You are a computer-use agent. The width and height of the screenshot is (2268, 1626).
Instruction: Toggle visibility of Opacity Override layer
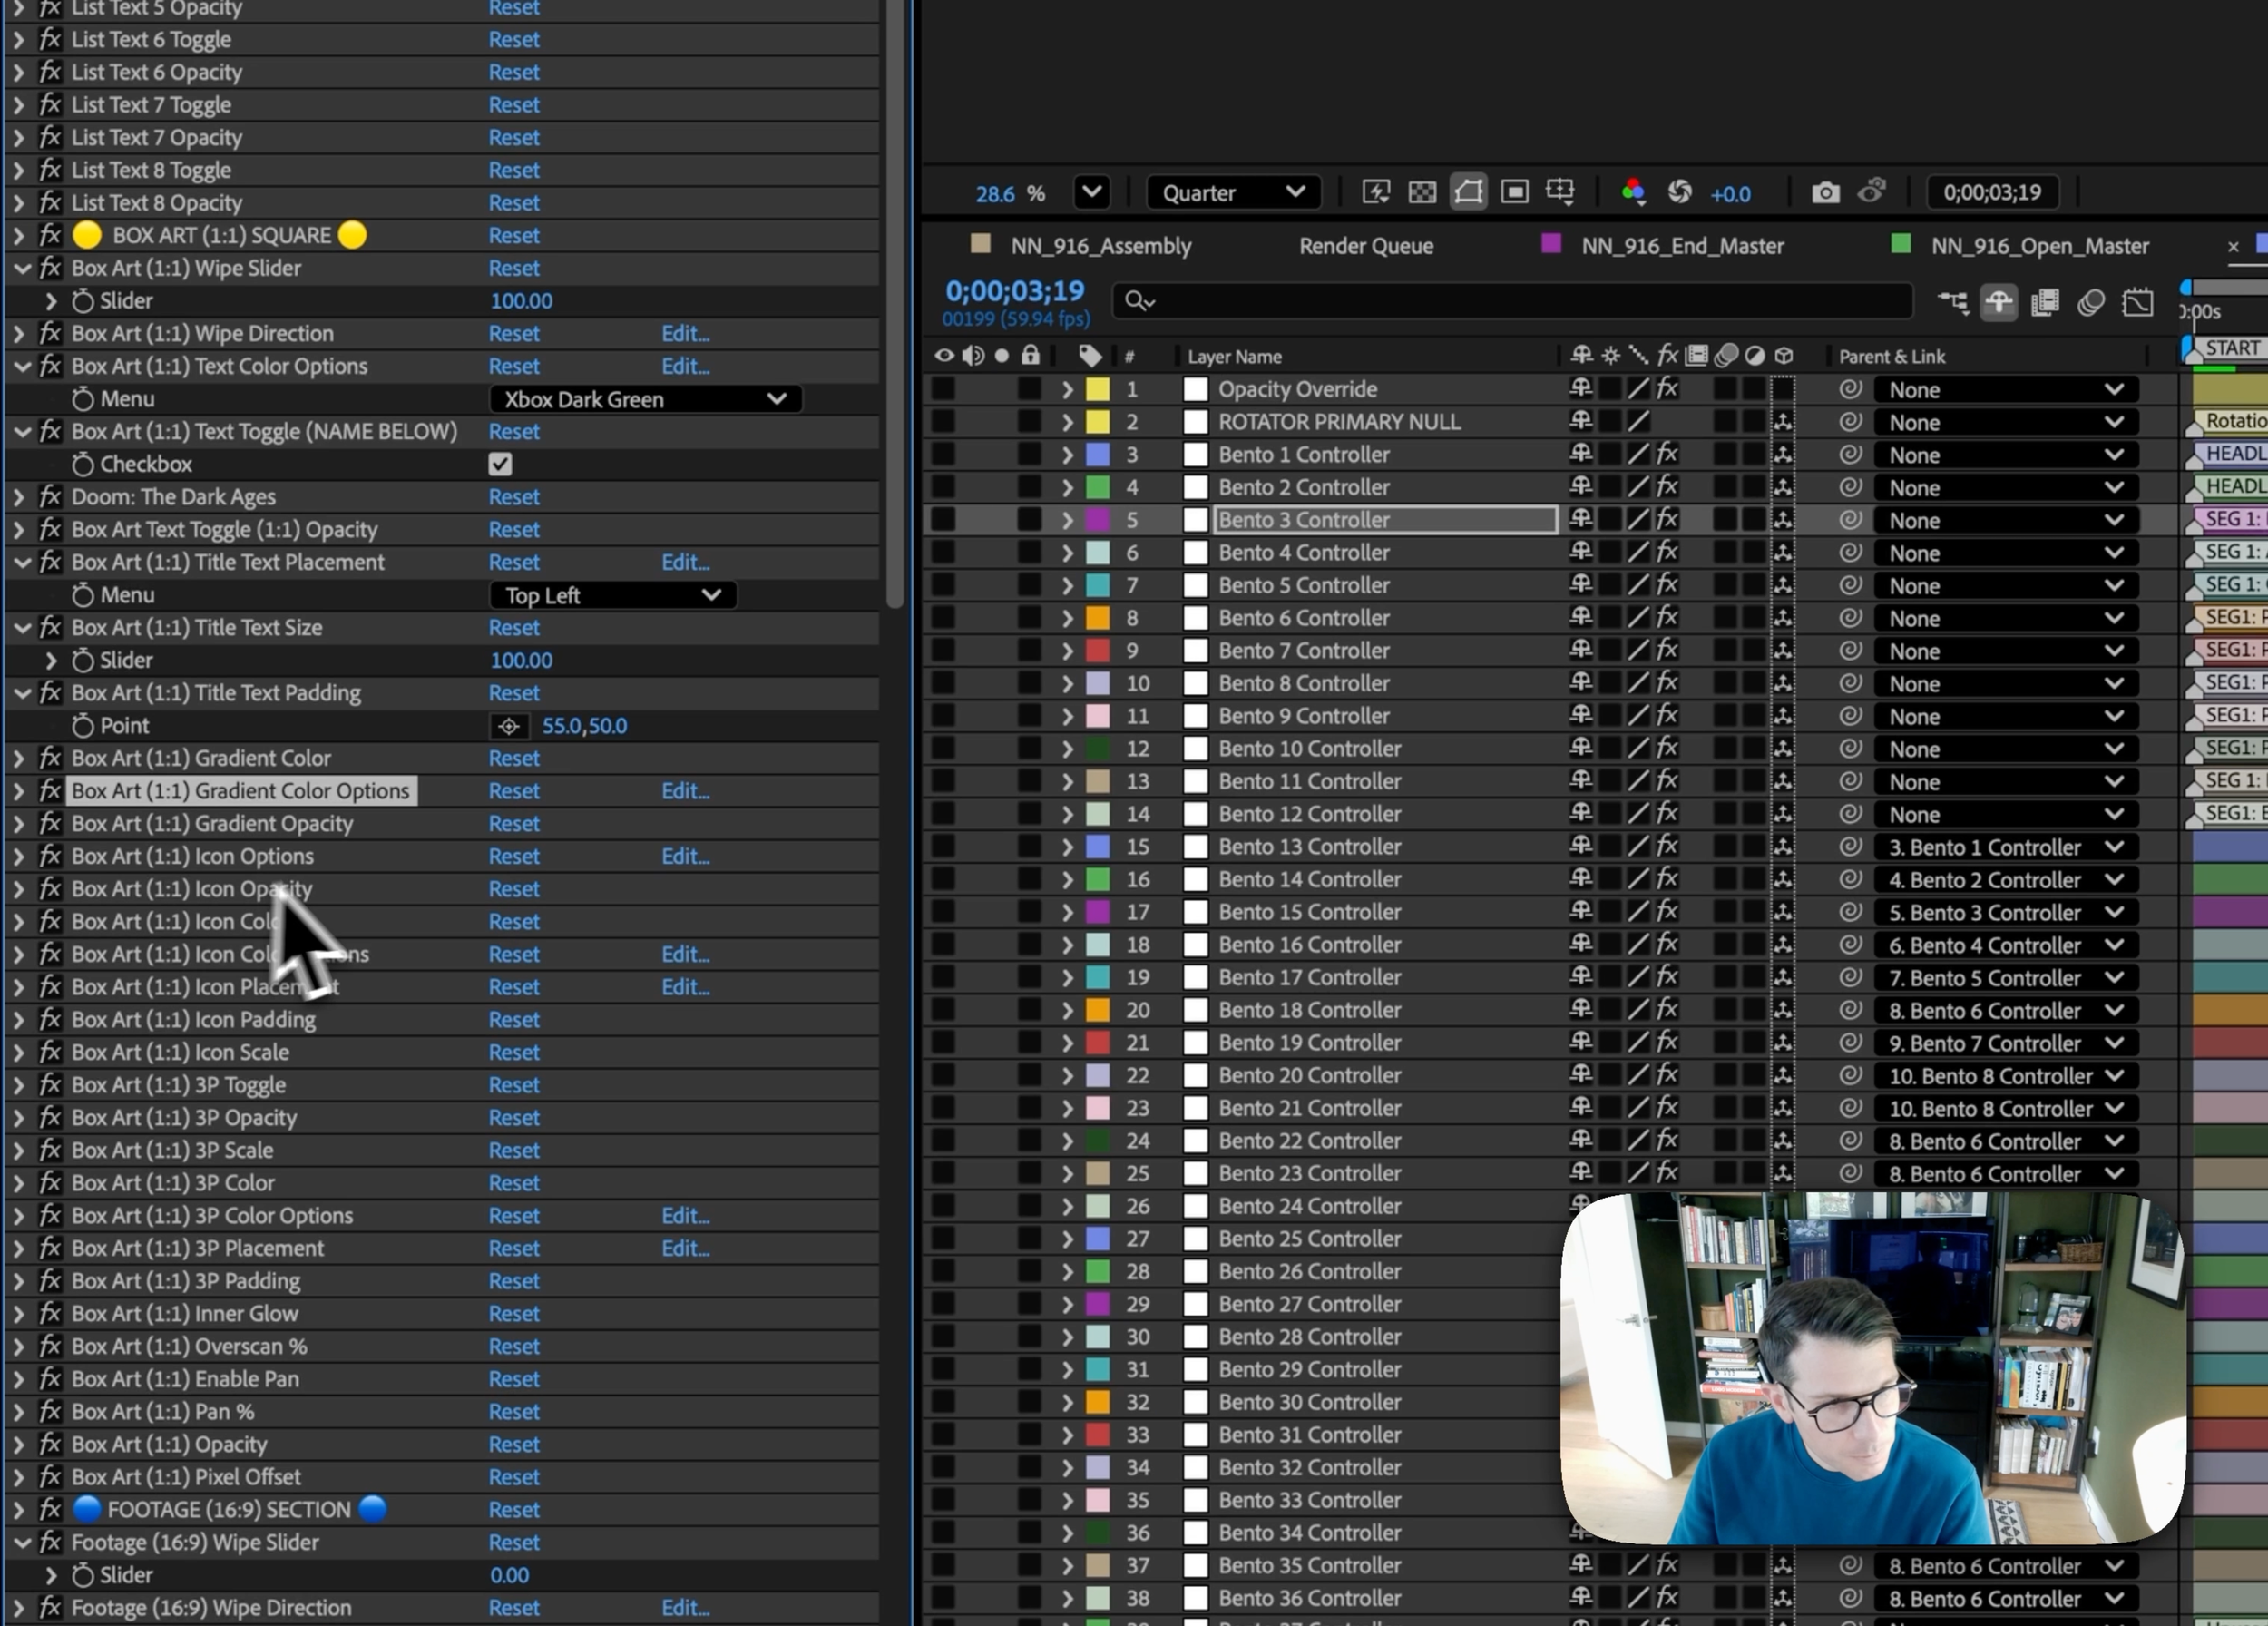pos(943,389)
